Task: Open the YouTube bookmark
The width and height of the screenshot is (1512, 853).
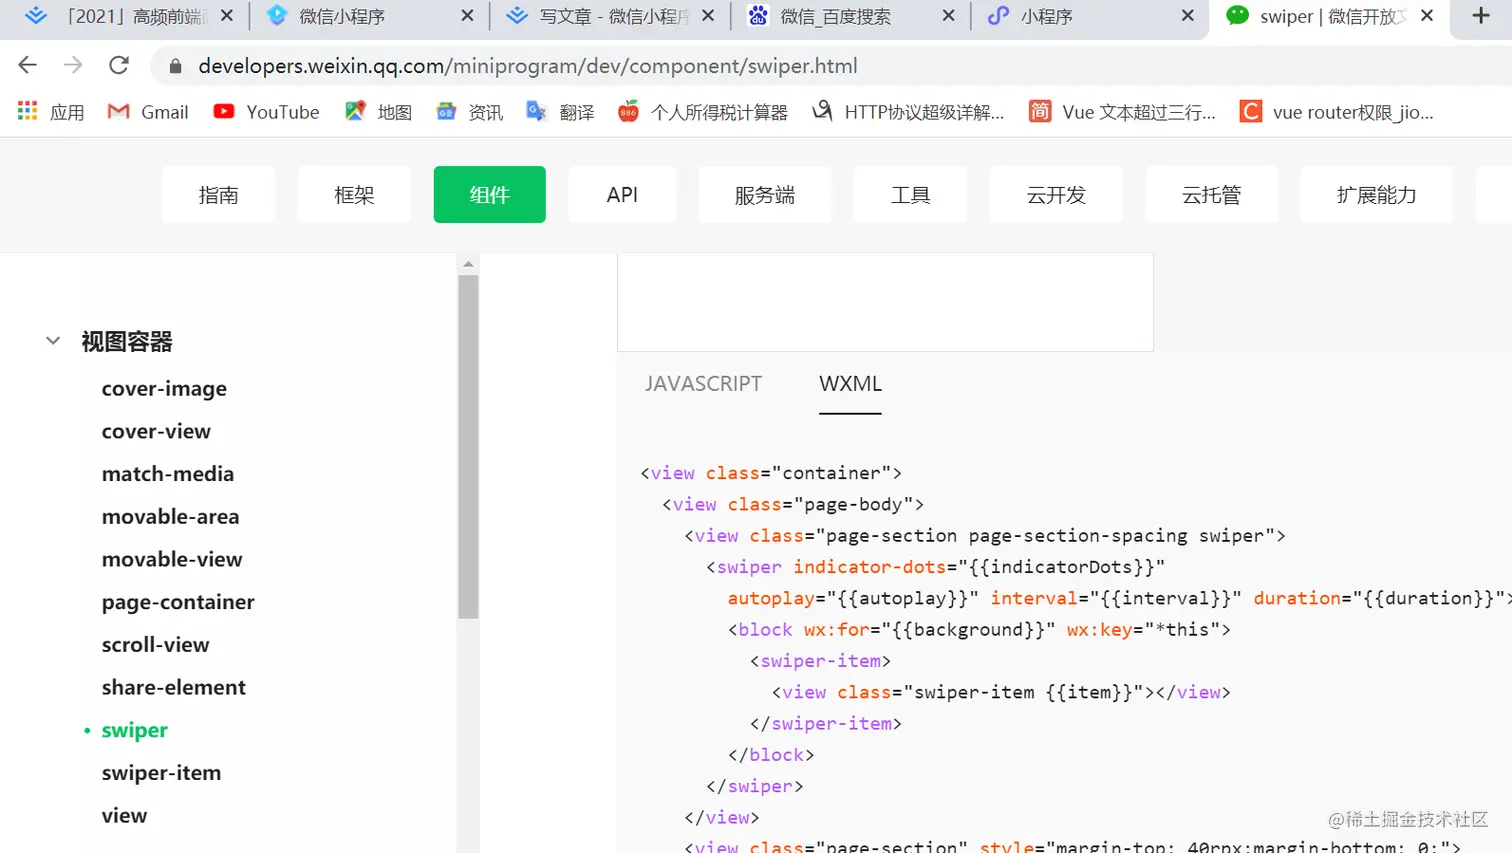Action: tap(266, 112)
